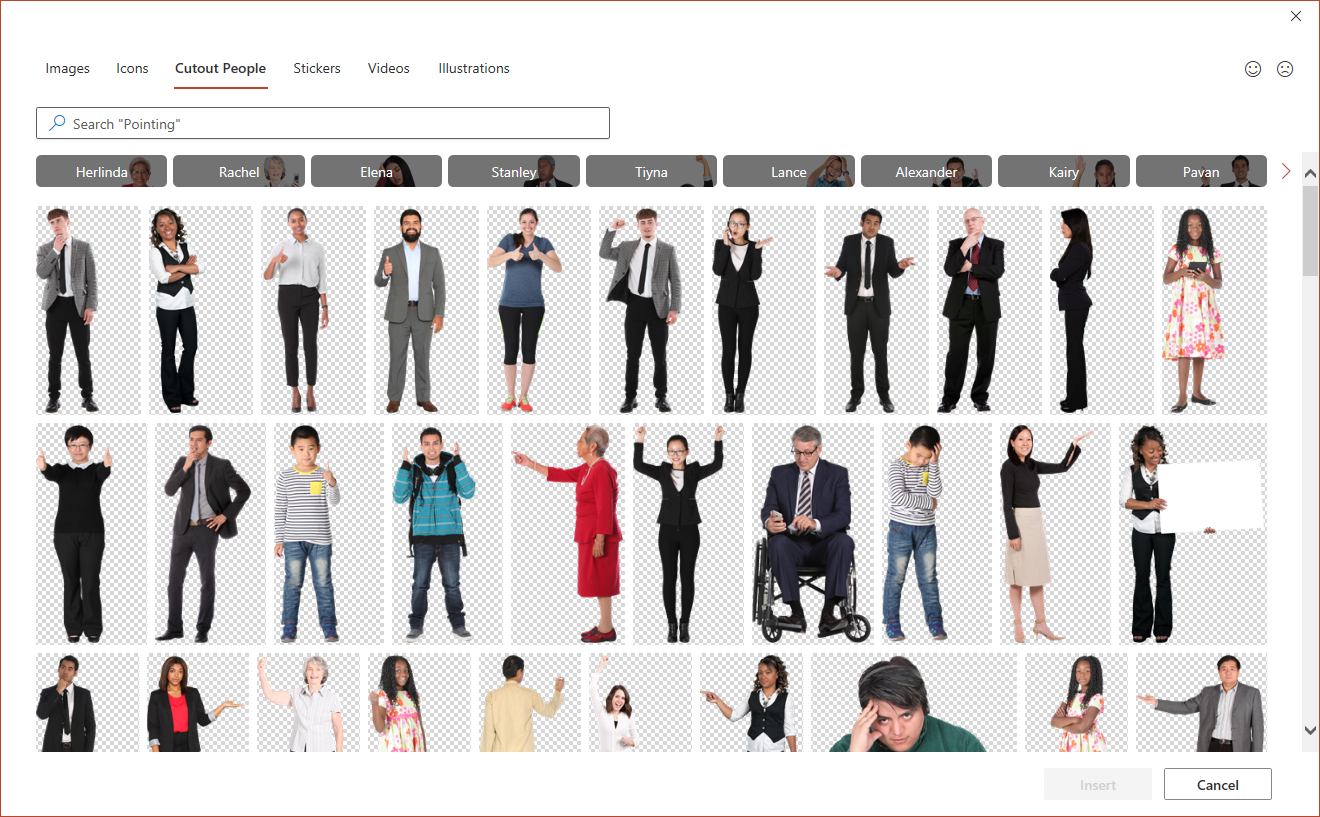Screen dimensions: 1320x817
Task: Select the woman in black blazer and red top
Action: [x=198, y=702]
